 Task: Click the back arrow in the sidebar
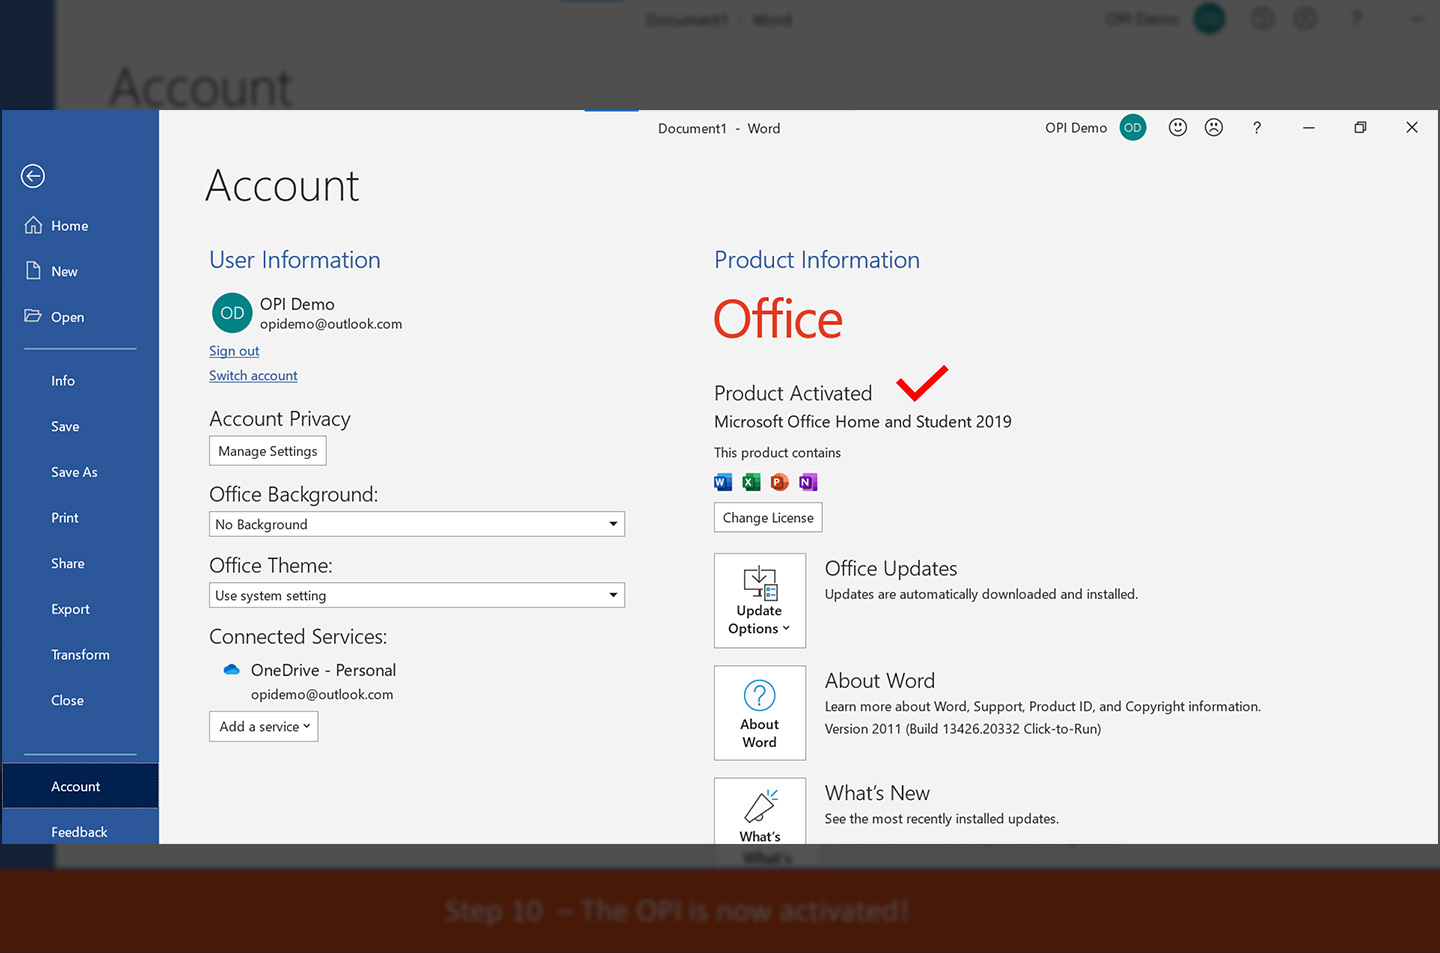[x=33, y=176]
